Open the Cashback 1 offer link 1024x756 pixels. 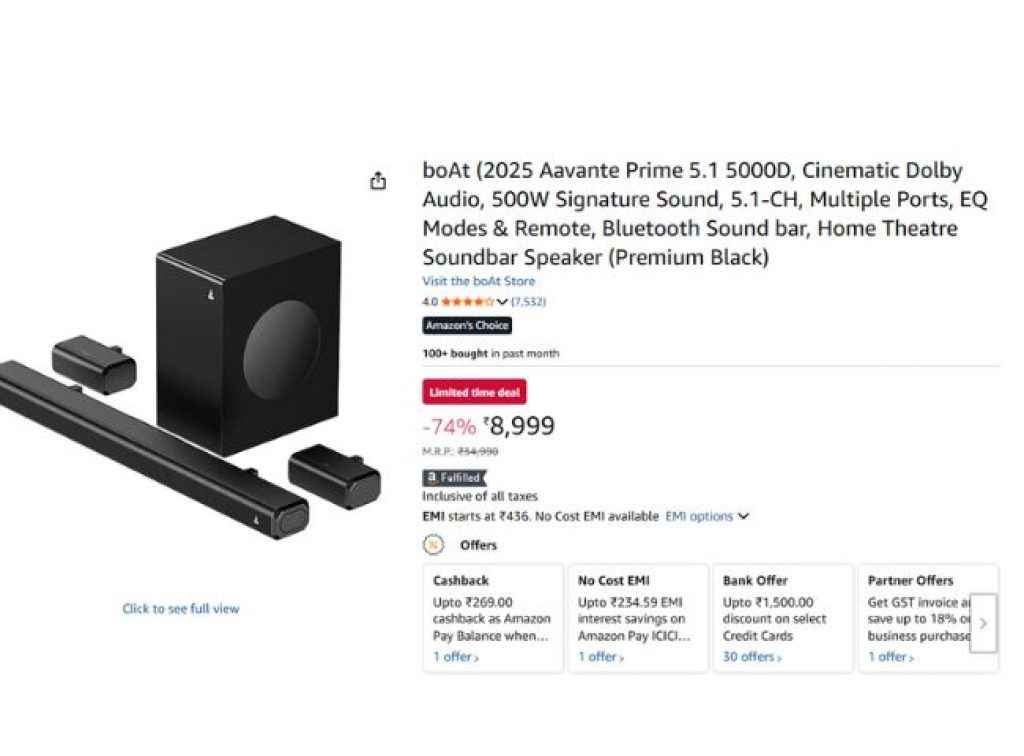[x=455, y=657]
